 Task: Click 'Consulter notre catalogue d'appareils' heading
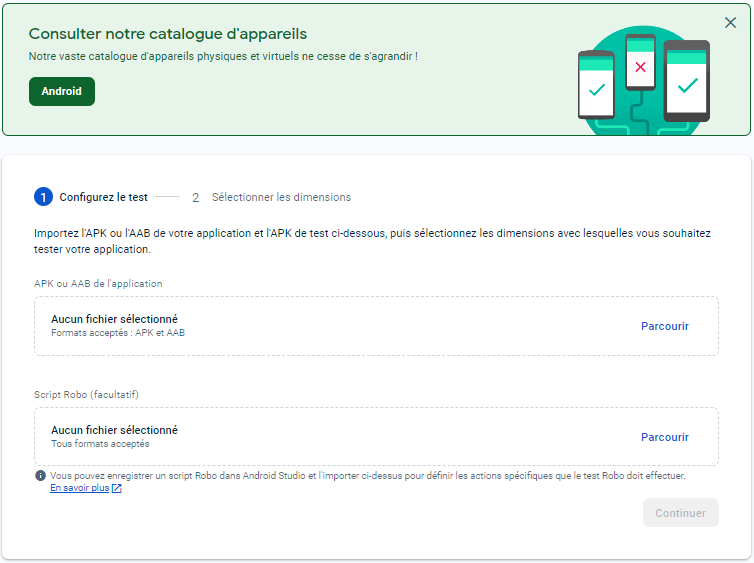pyautogui.click(x=168, y=35)
